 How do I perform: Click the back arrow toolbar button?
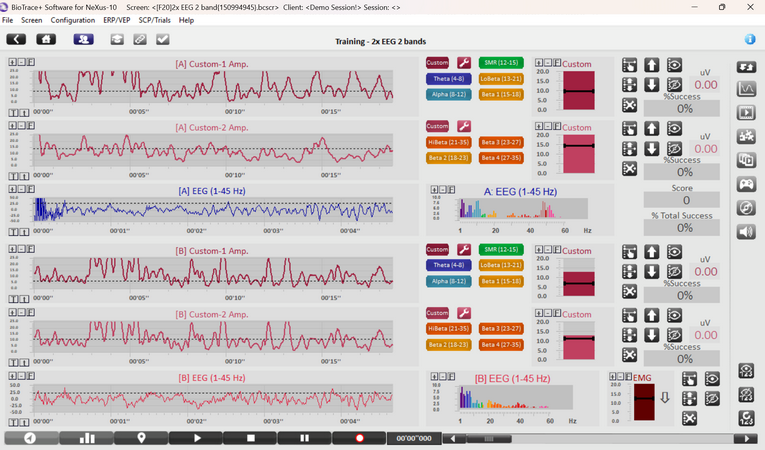16,40
